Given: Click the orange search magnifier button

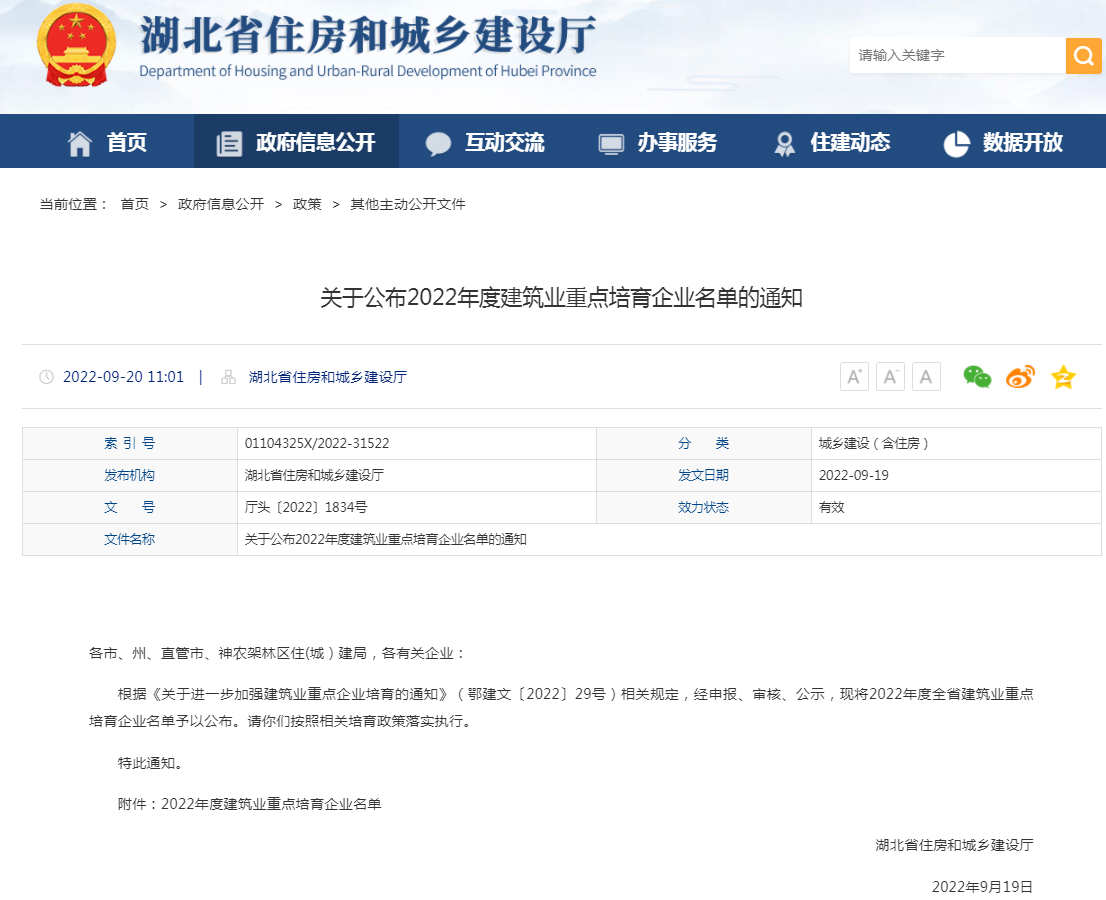Looking at the screenshot, I should click(1083, 55).
